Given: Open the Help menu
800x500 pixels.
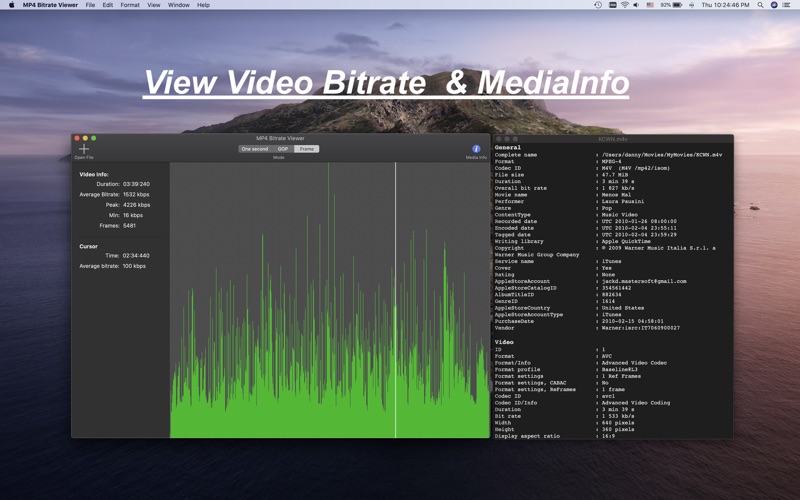Looking at the screenshot, I should (x=203, y=5).
